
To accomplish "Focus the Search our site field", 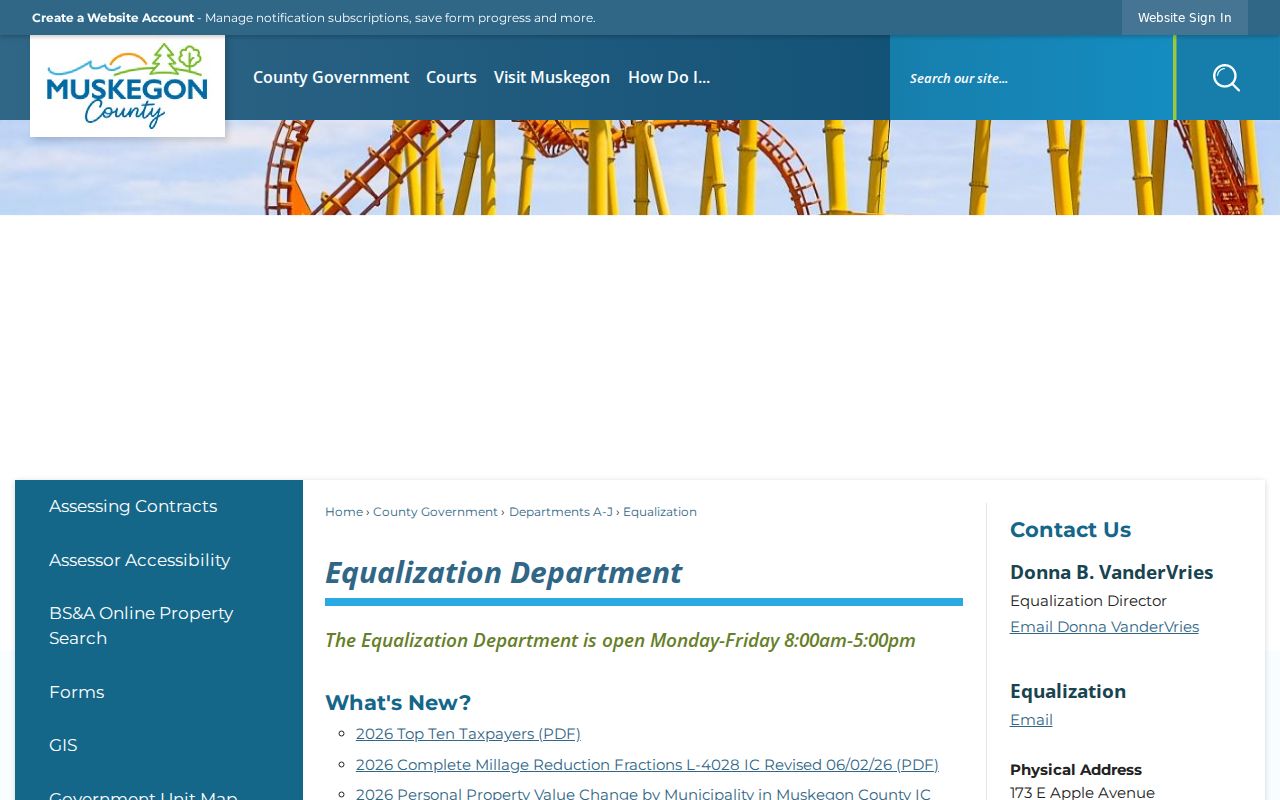I will (1032, 78).
